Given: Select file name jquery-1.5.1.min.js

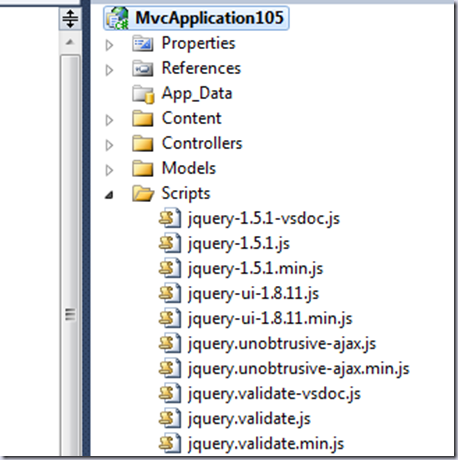Looking at the screenshot, I should (255, 269).
